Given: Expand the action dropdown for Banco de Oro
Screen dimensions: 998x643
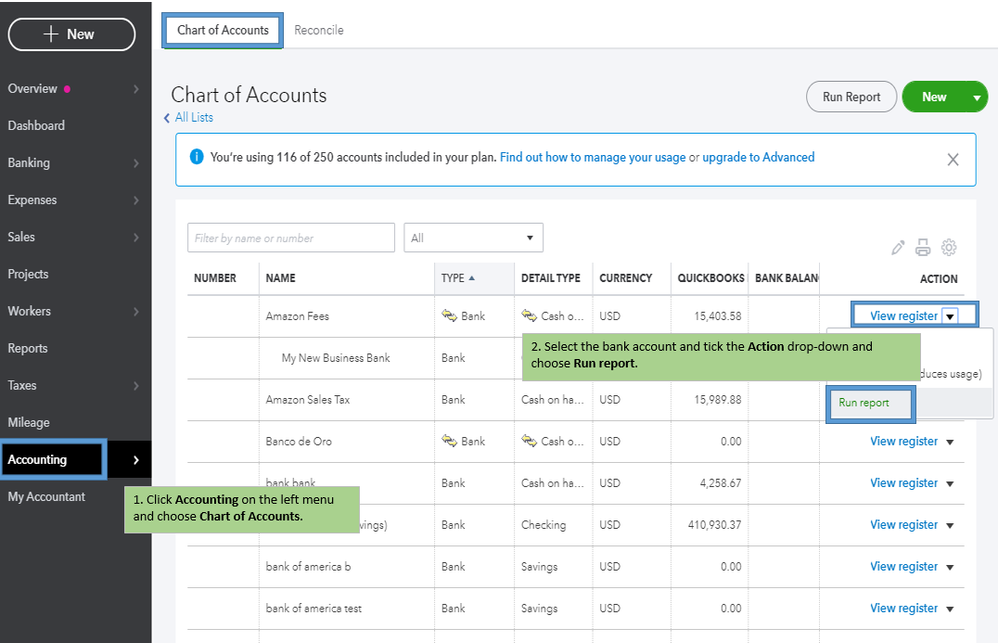Looking at the screenshot, I should 950,442.
